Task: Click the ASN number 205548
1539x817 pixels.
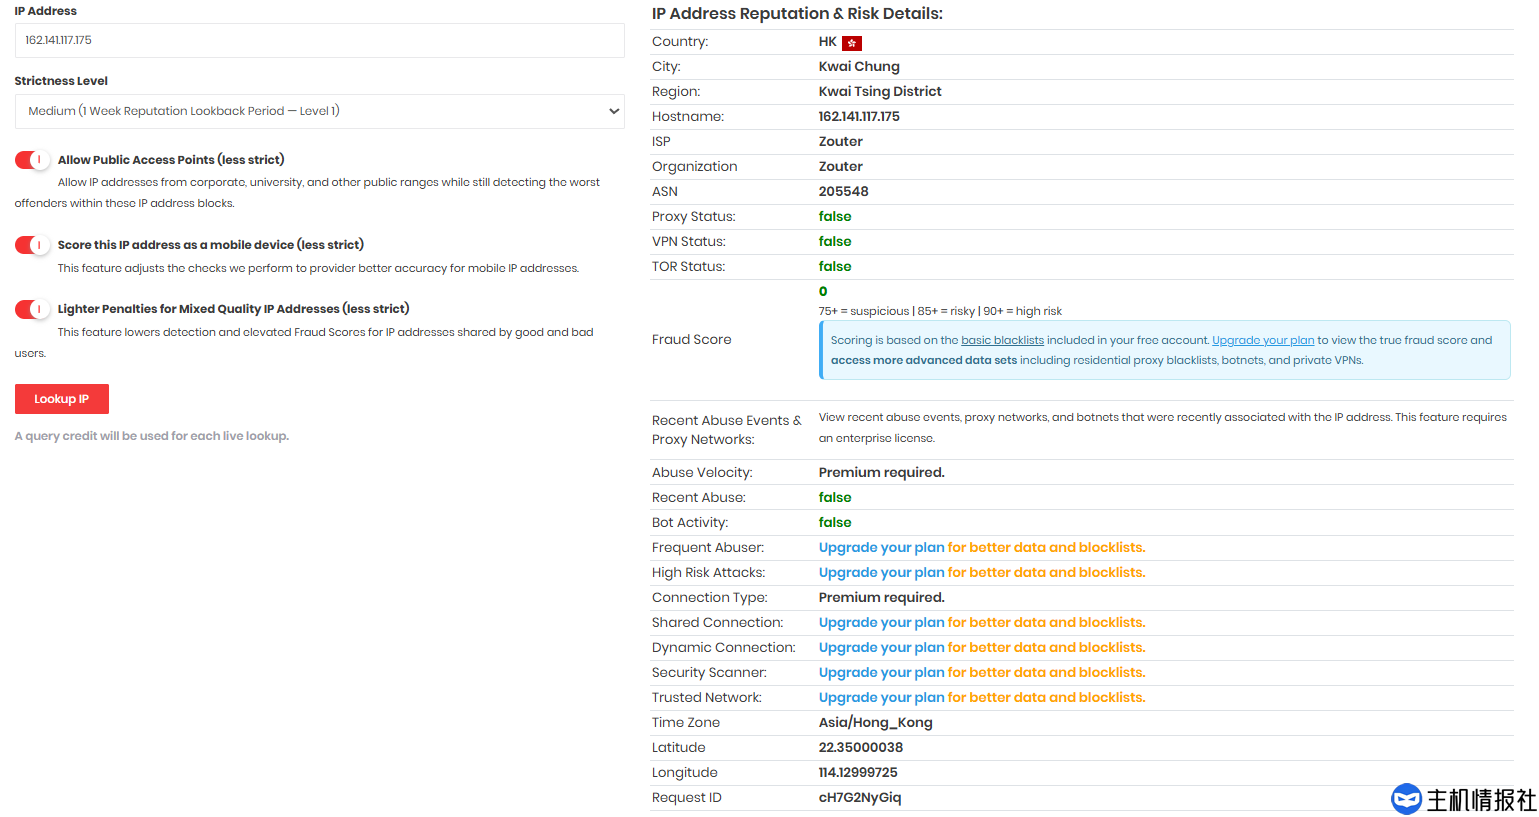Action: pos(843,192)
